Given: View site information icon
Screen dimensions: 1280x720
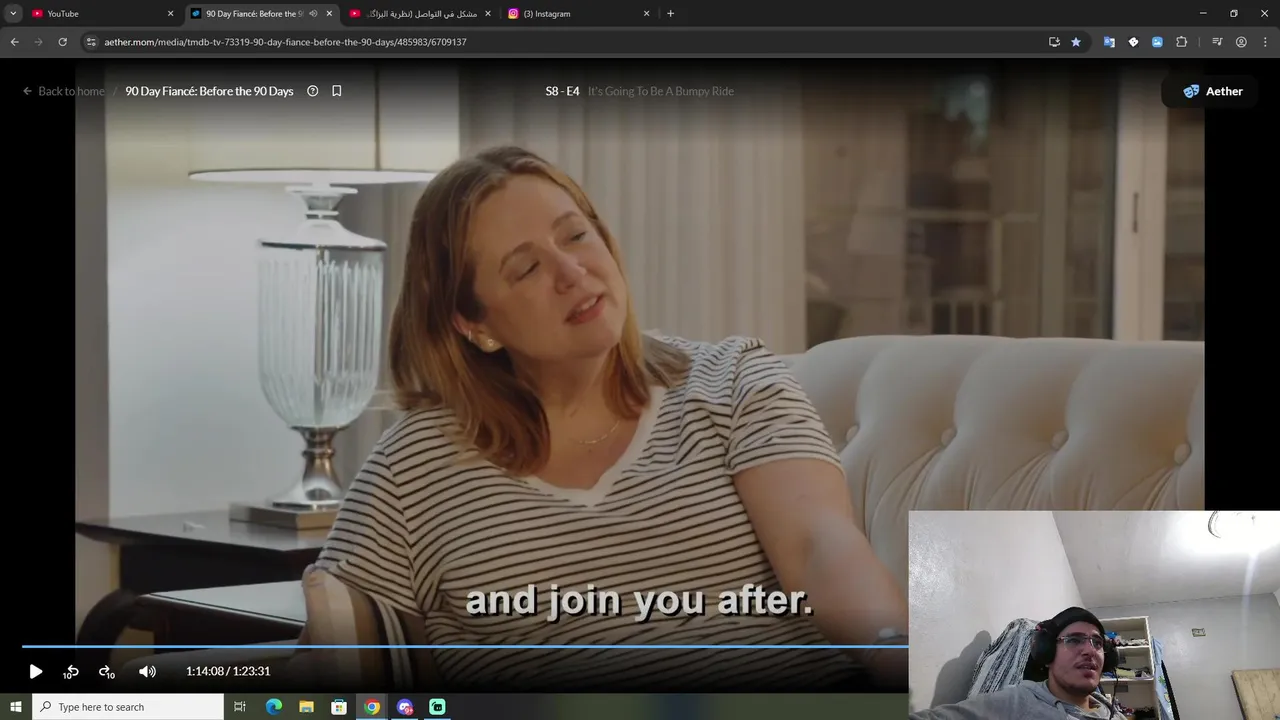Looking at the screenshot, I should [x=91, y=42].
